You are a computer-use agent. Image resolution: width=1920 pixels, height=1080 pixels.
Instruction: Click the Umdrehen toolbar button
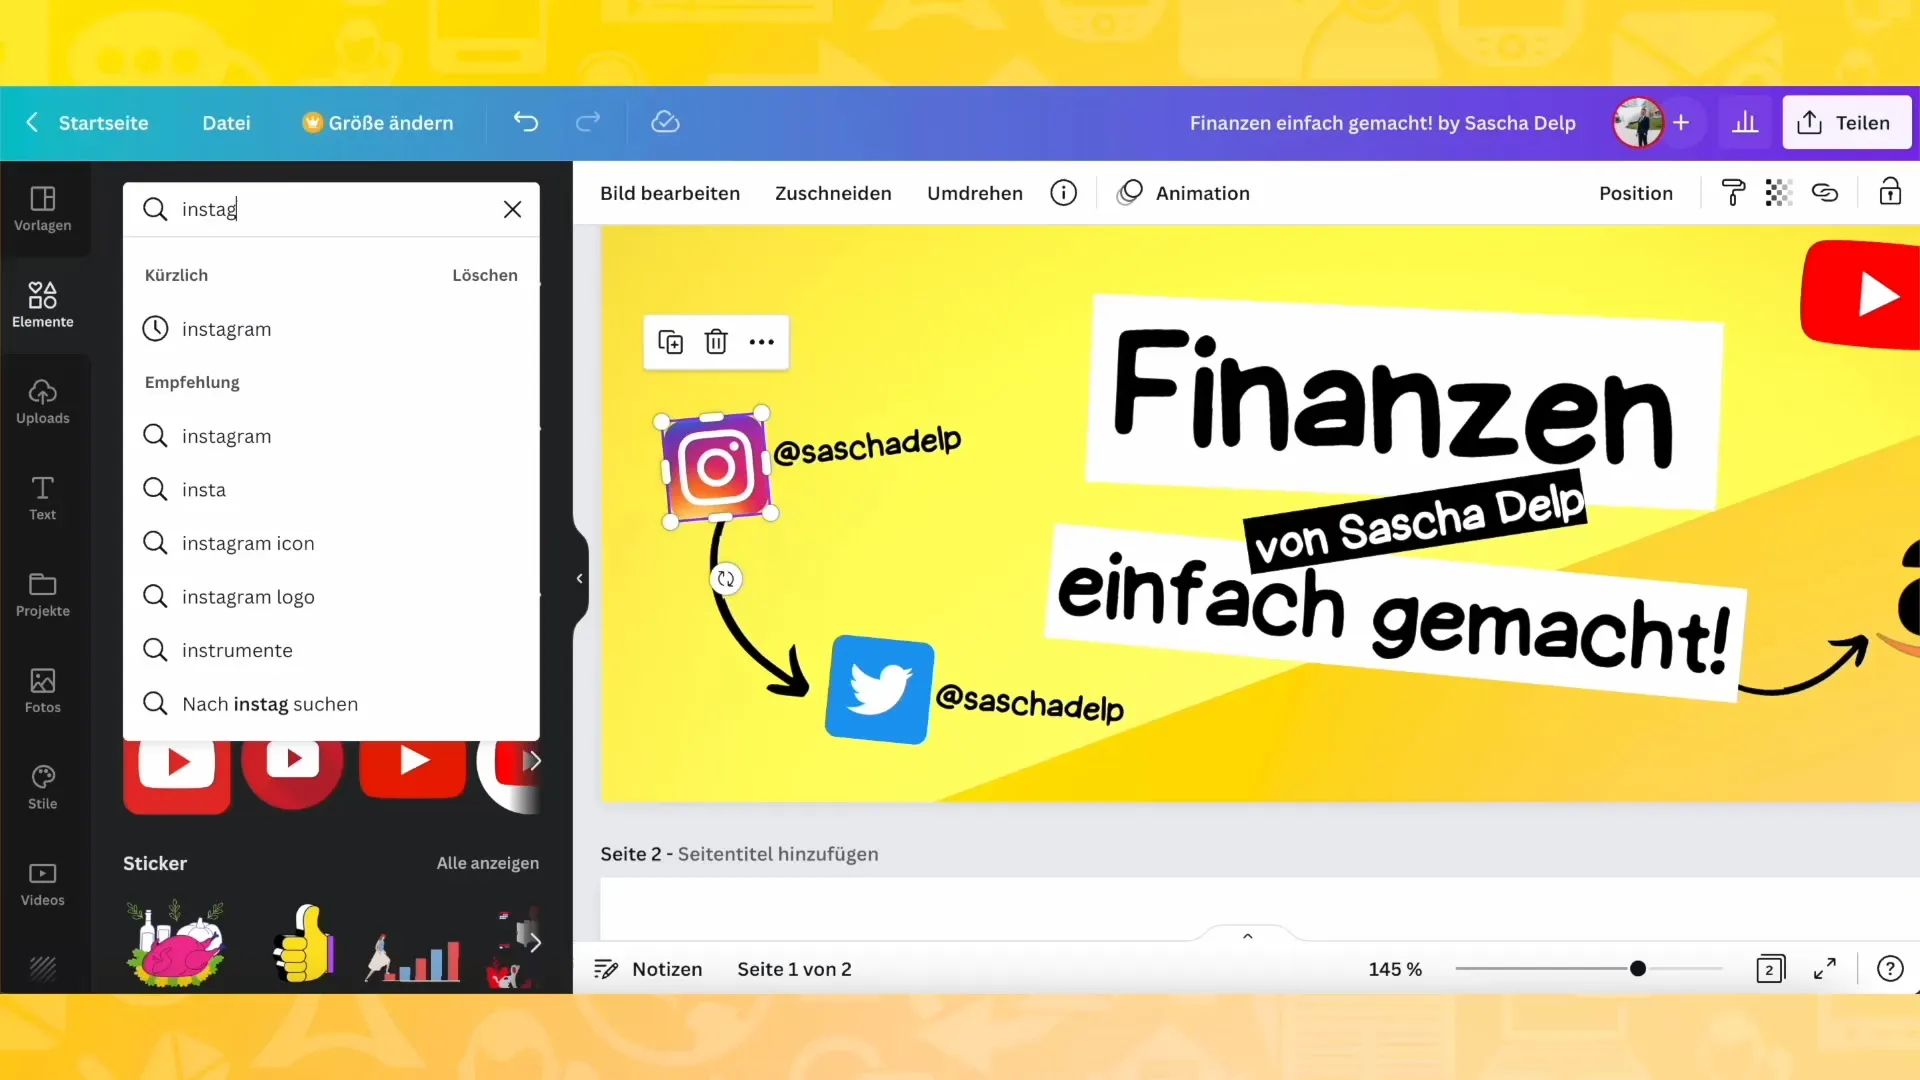[x=975, y=193]
